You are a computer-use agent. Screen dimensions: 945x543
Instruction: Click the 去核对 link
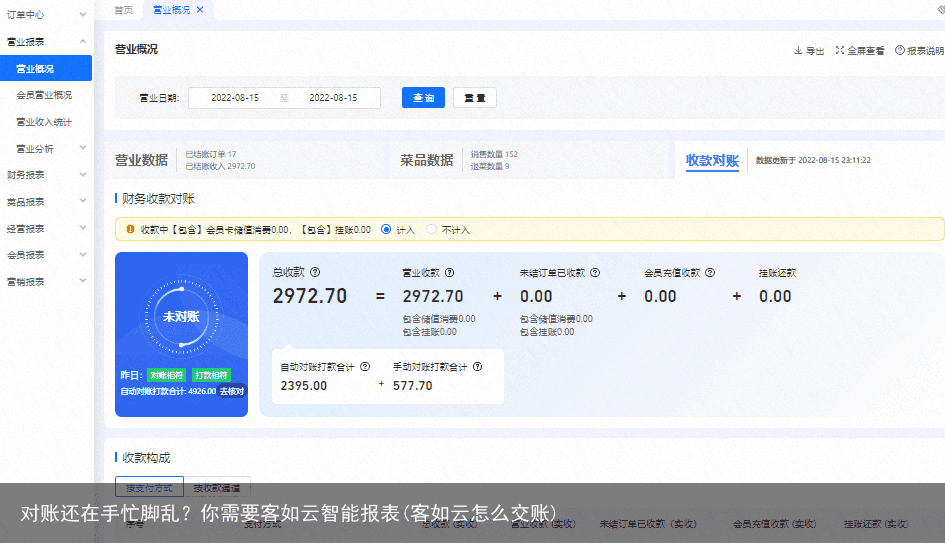tap(232, 391)
